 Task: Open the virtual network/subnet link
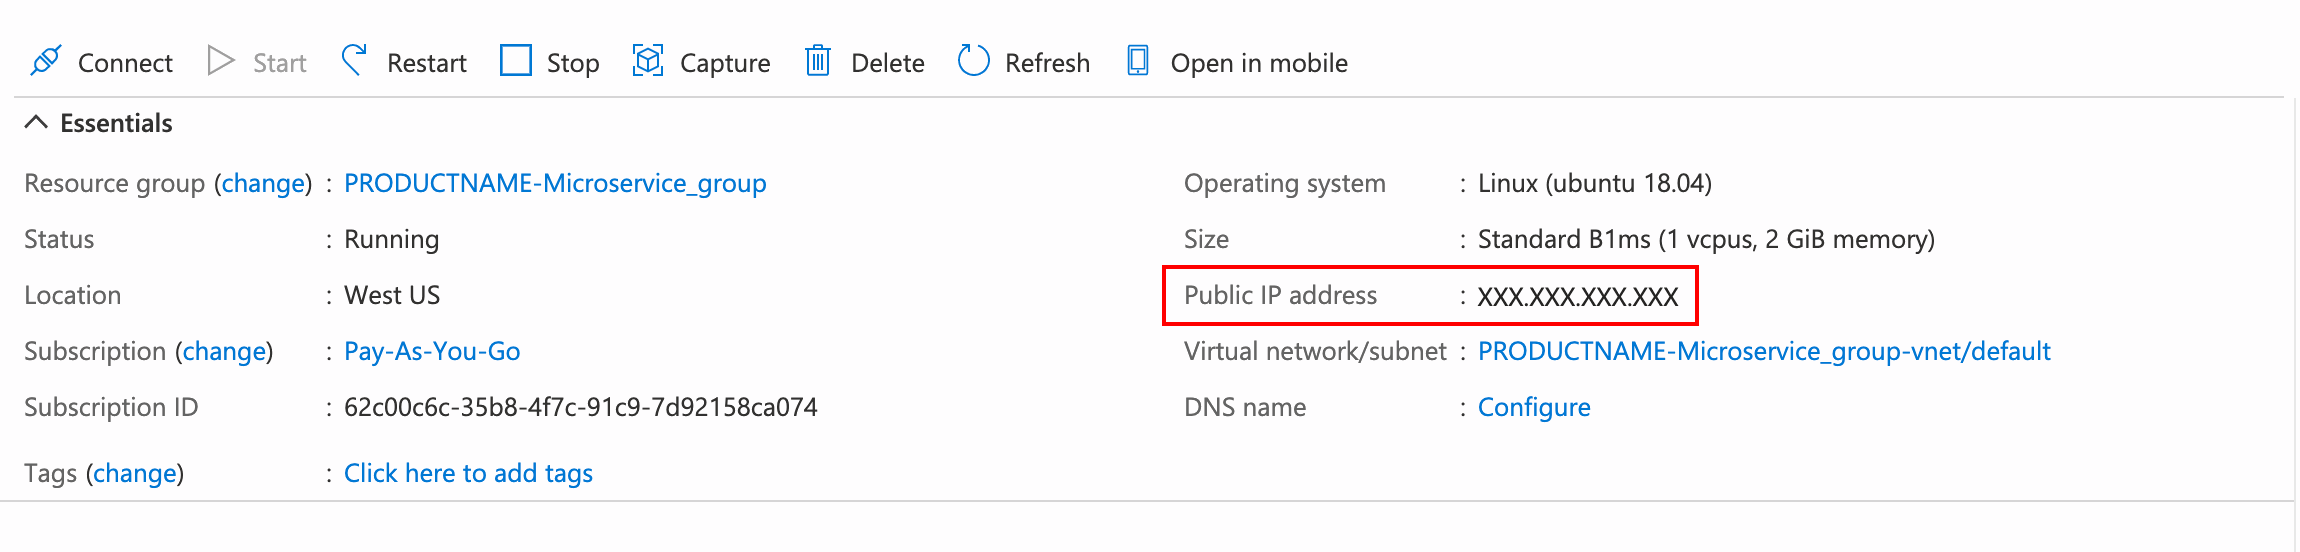[x=1764, y=351]
